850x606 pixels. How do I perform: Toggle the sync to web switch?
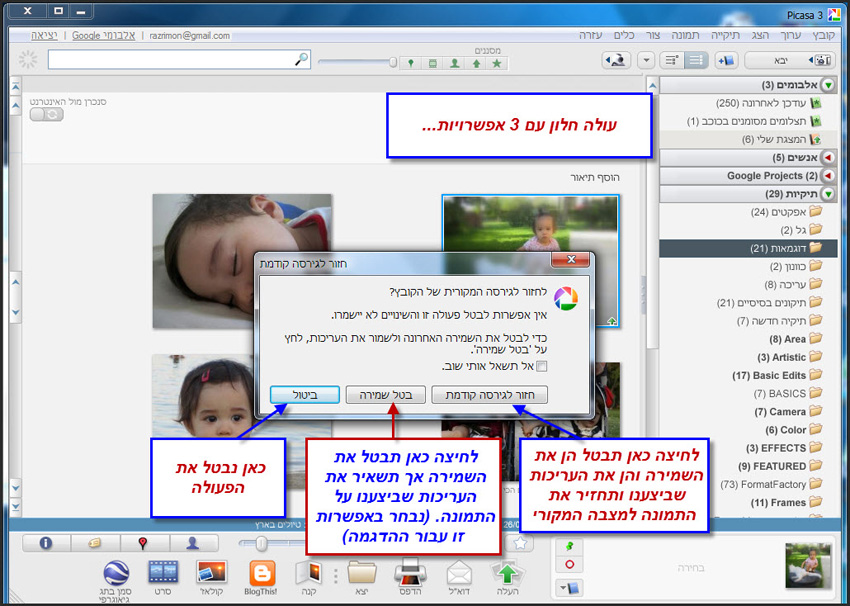[x=47, y=114]
